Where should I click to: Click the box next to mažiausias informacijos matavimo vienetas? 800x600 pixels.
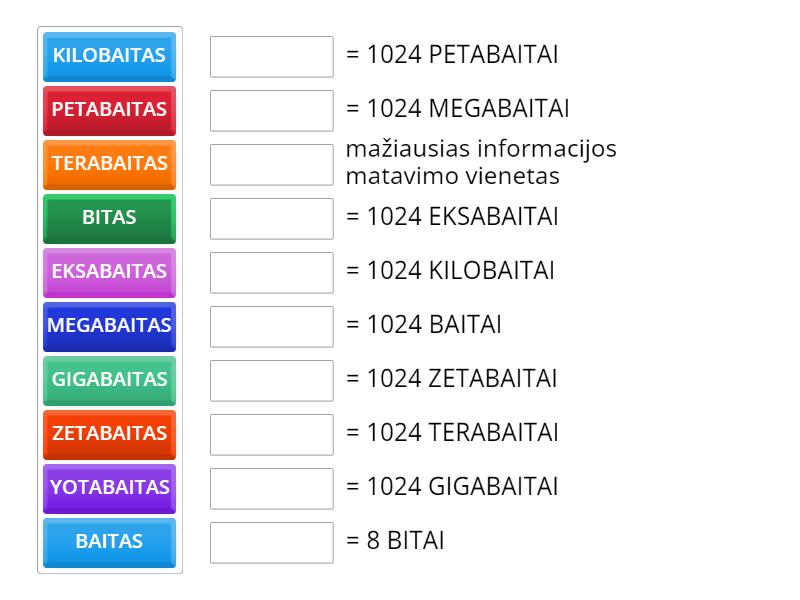point(271,165)
